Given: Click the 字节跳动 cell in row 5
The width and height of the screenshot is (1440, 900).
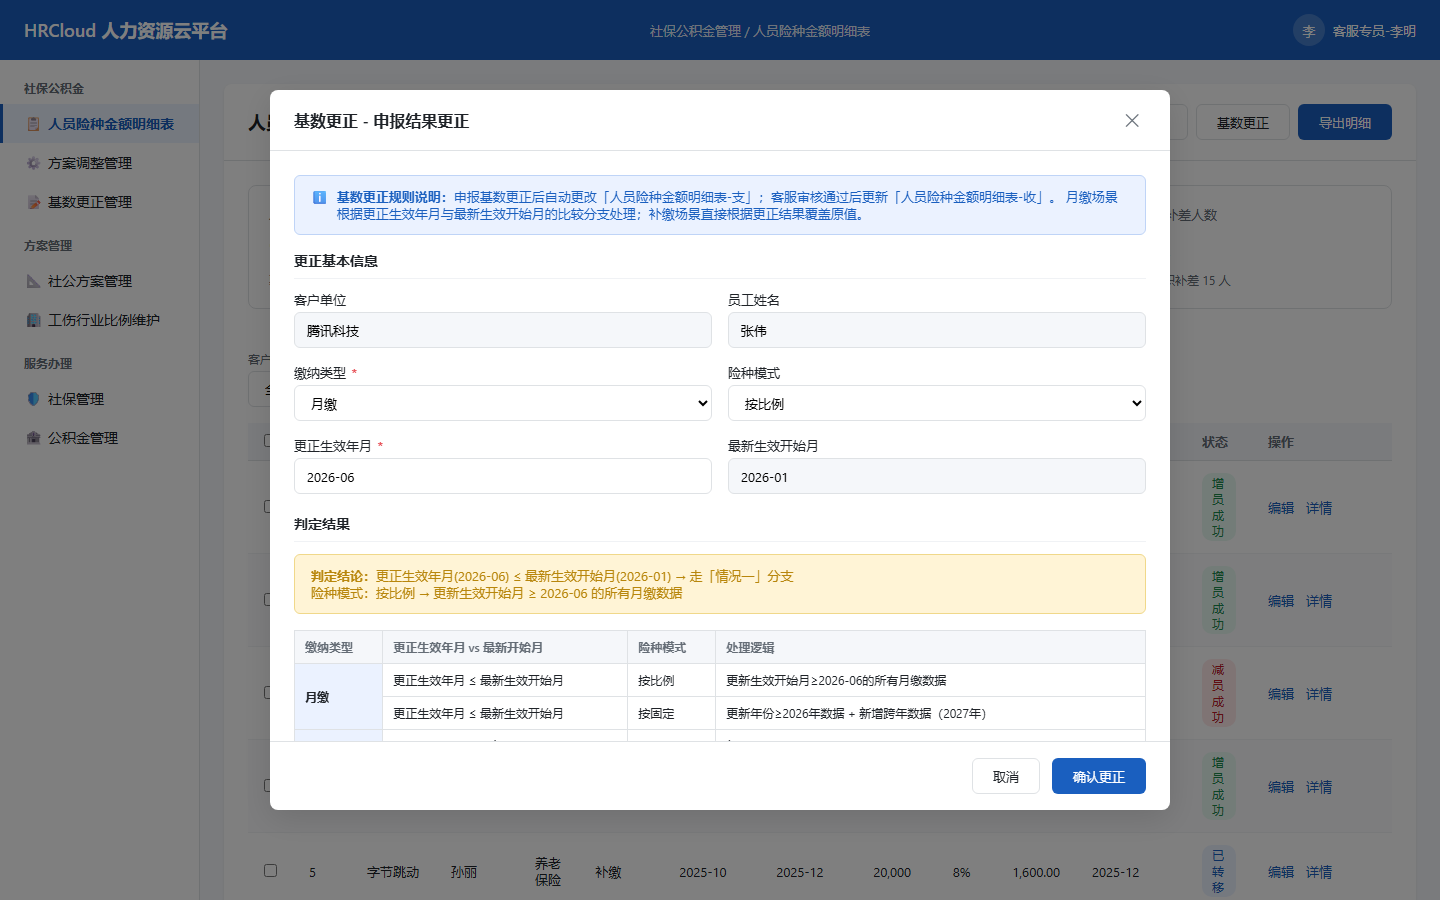Looking at the screenshot, I should click(393, 872).
